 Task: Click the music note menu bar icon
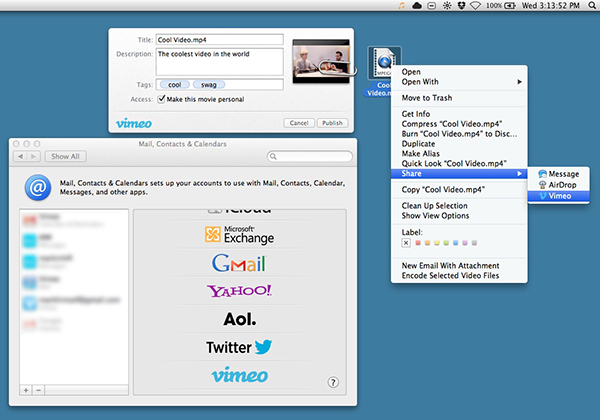401,6
